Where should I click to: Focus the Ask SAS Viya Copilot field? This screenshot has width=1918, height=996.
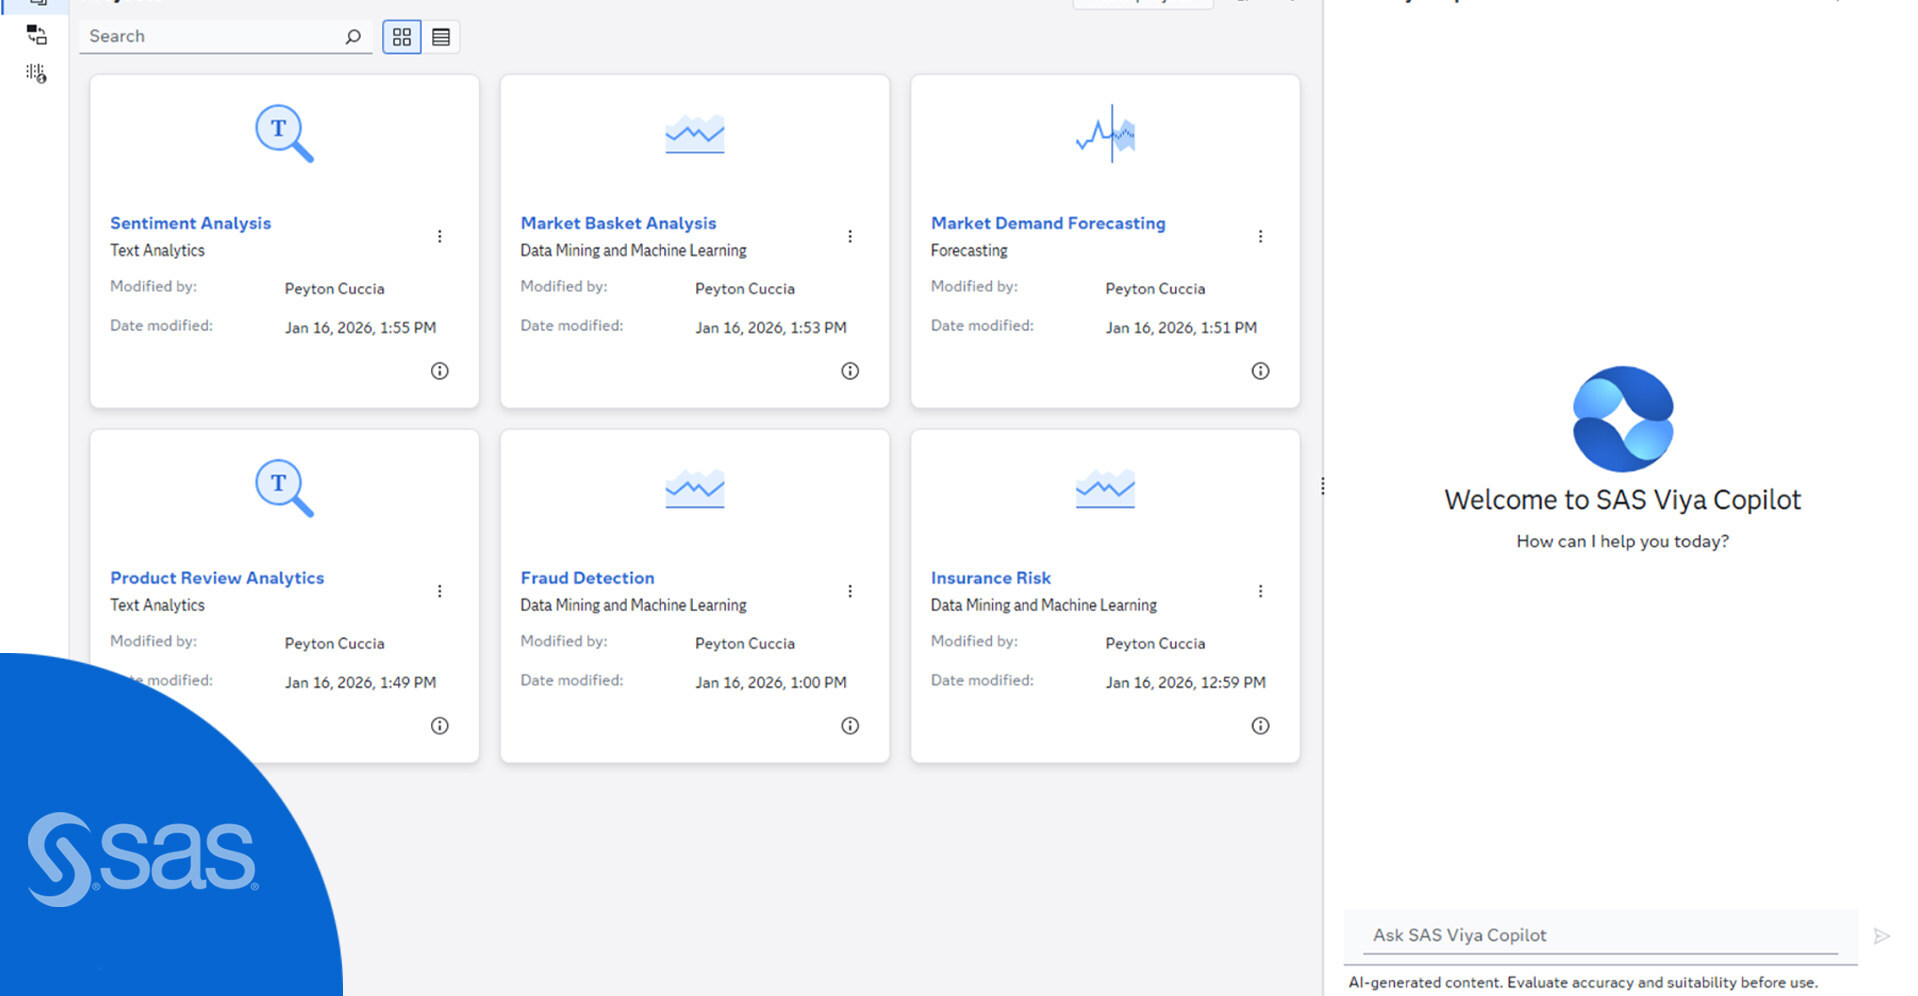click(1600, 935)
